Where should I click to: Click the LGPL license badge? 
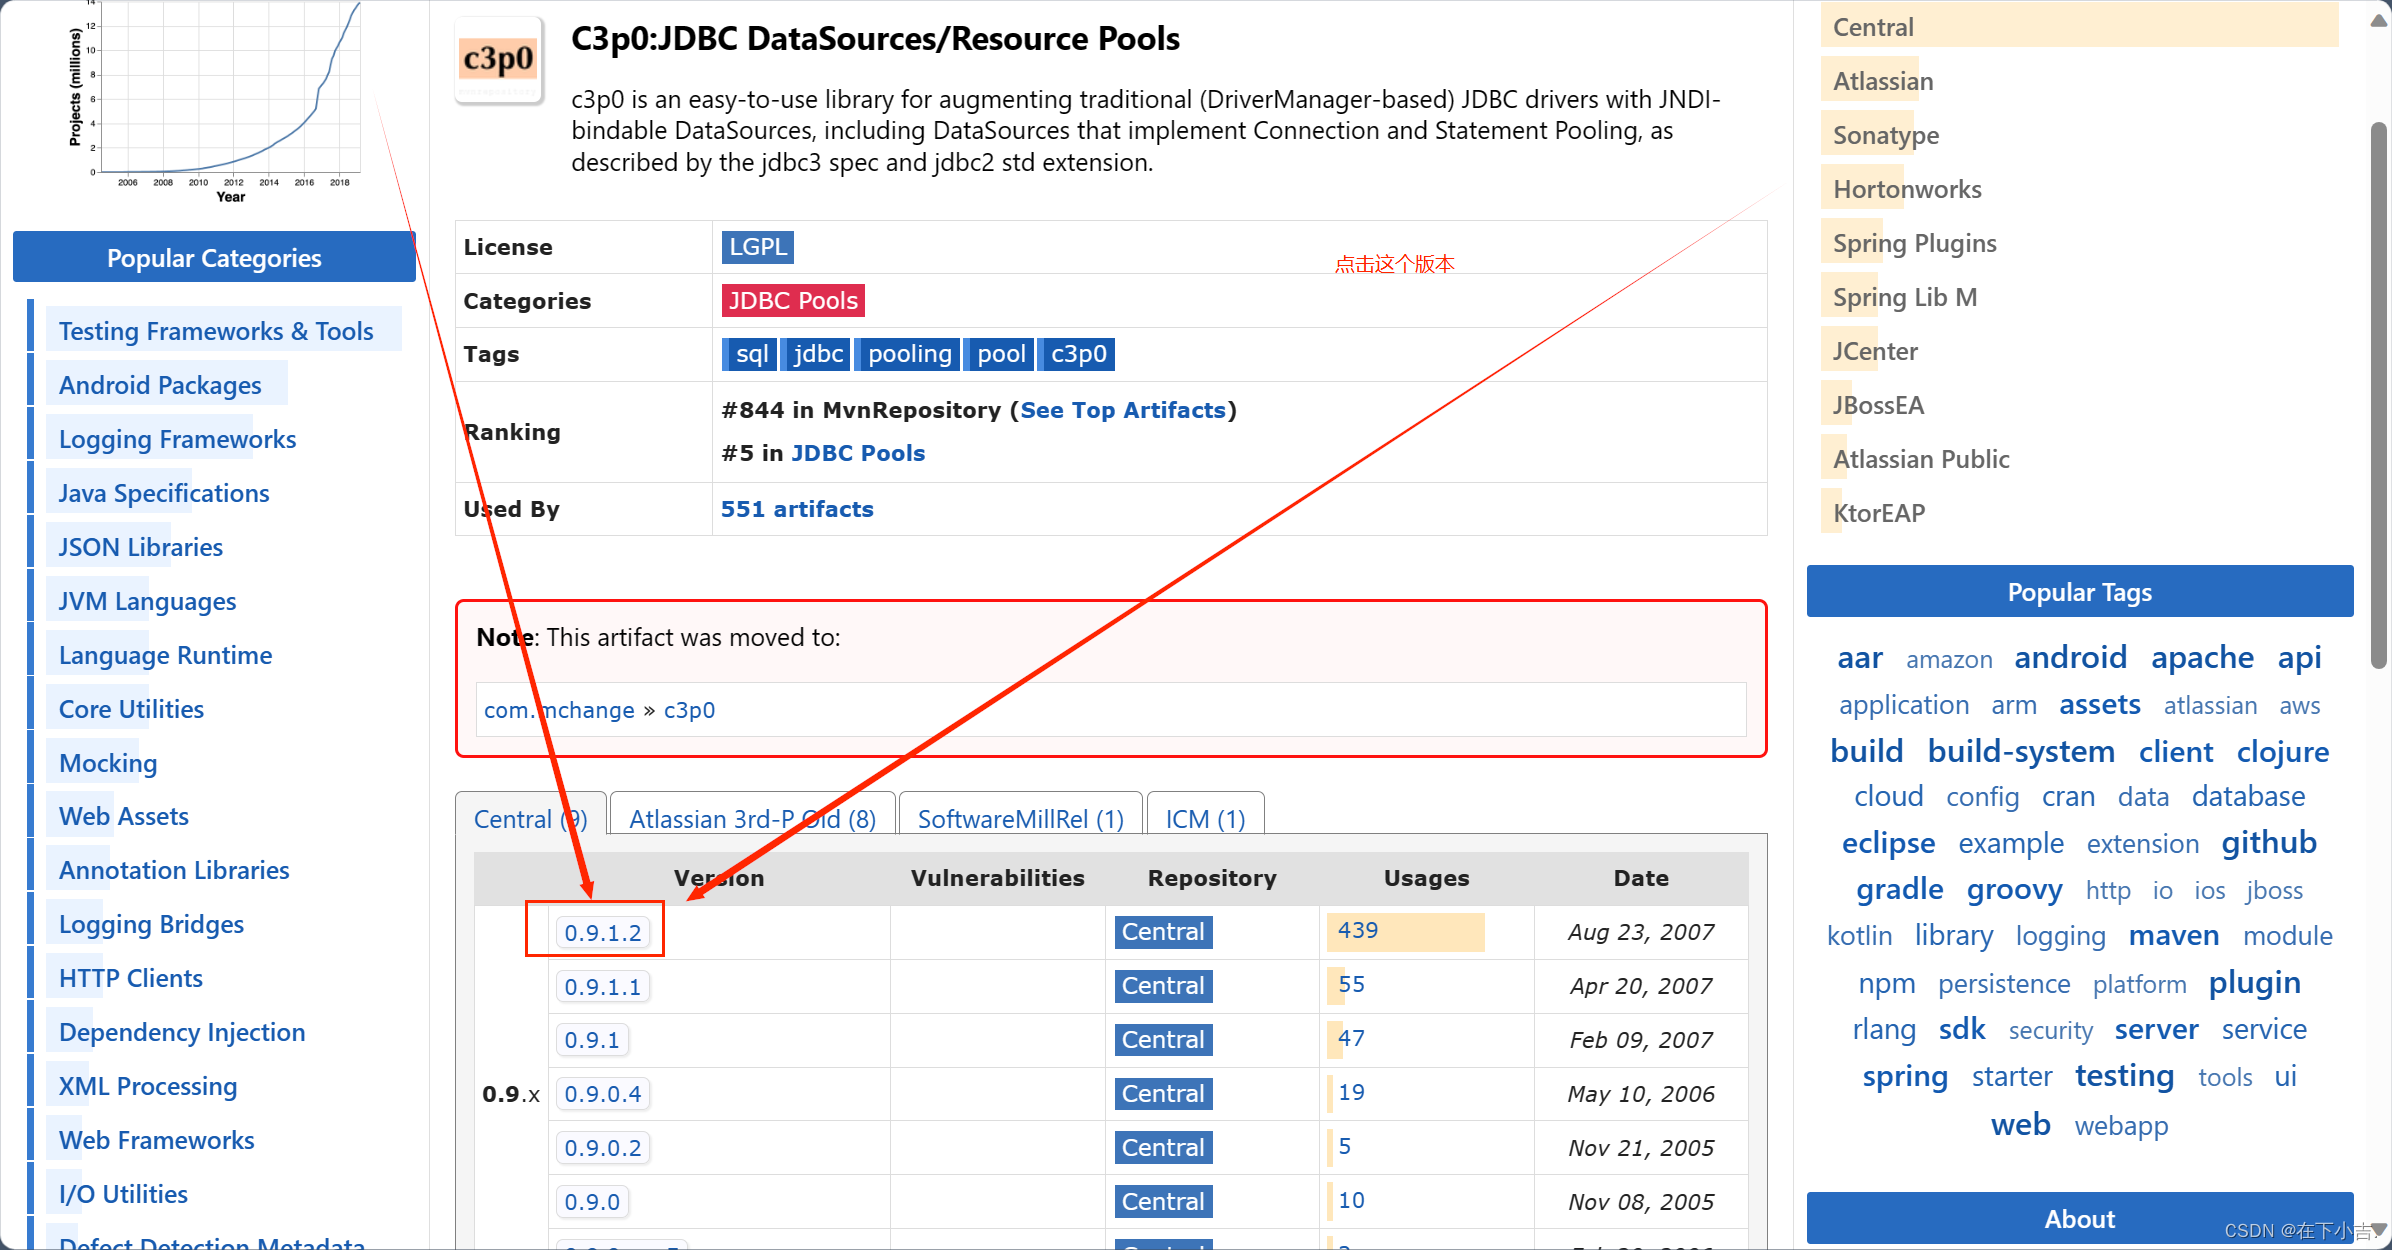(x=757, y=247)
